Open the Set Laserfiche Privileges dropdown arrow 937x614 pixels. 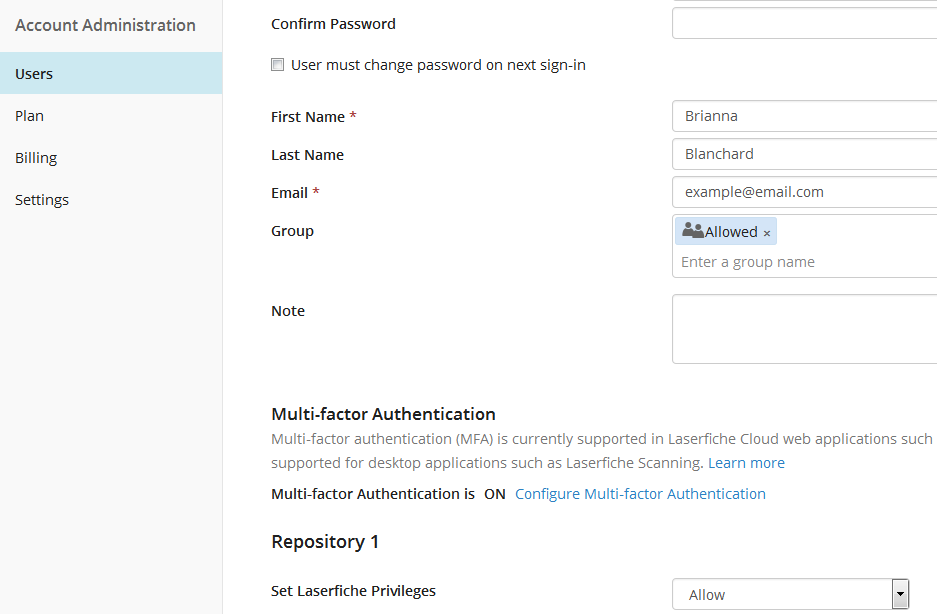tap(900, 594)
